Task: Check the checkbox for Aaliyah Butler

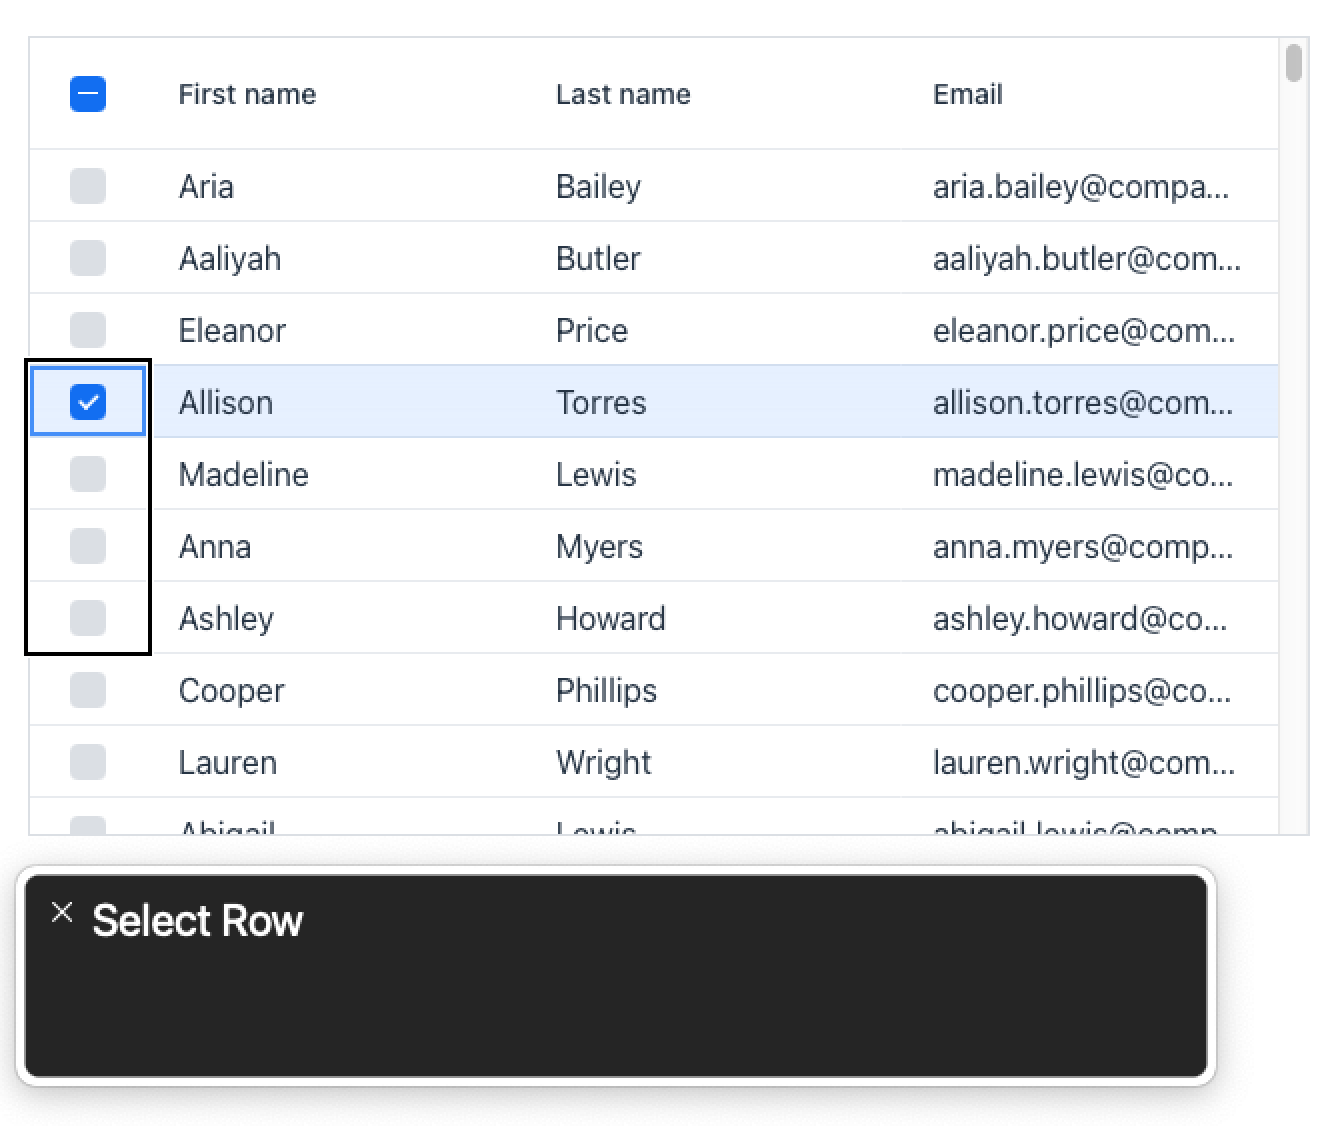Action: (87, 257)
